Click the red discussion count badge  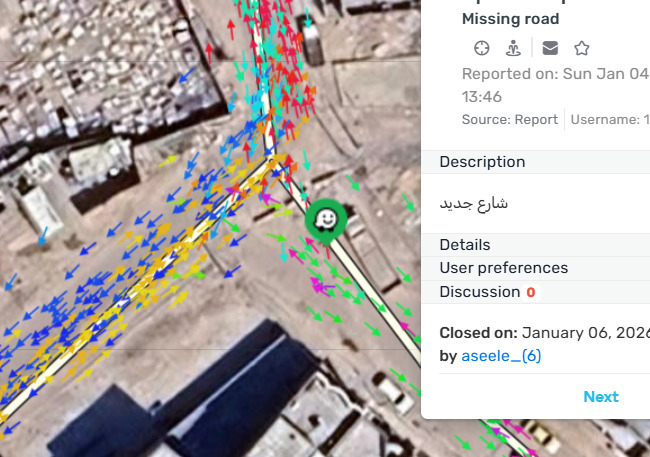(530, 293)
